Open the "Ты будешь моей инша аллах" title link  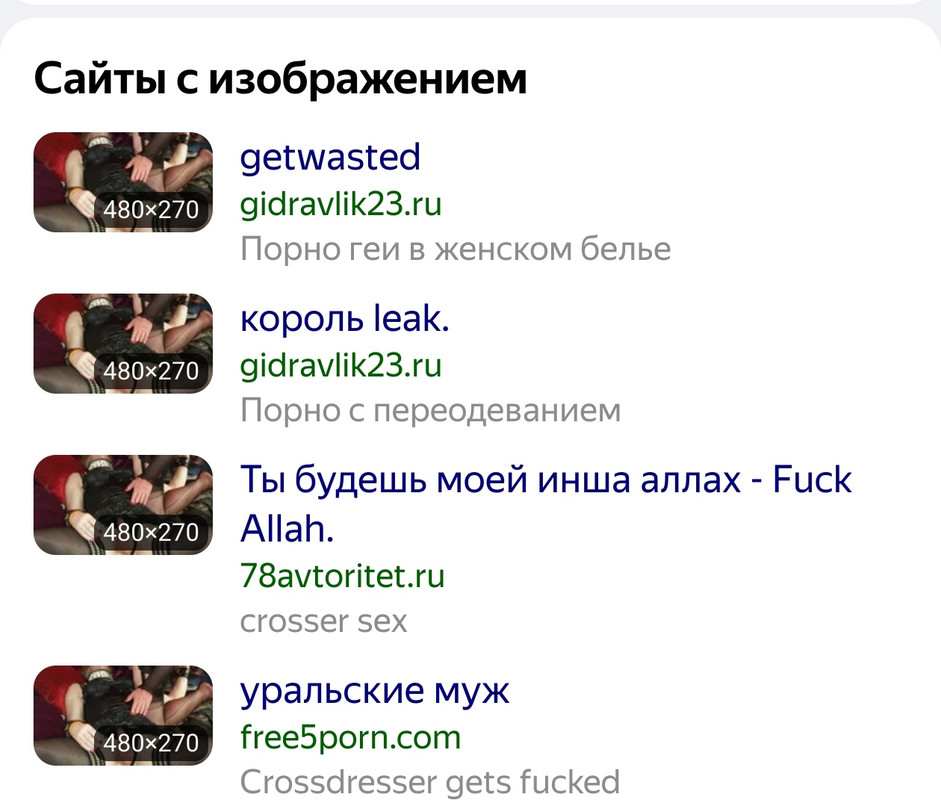(546, 504)
